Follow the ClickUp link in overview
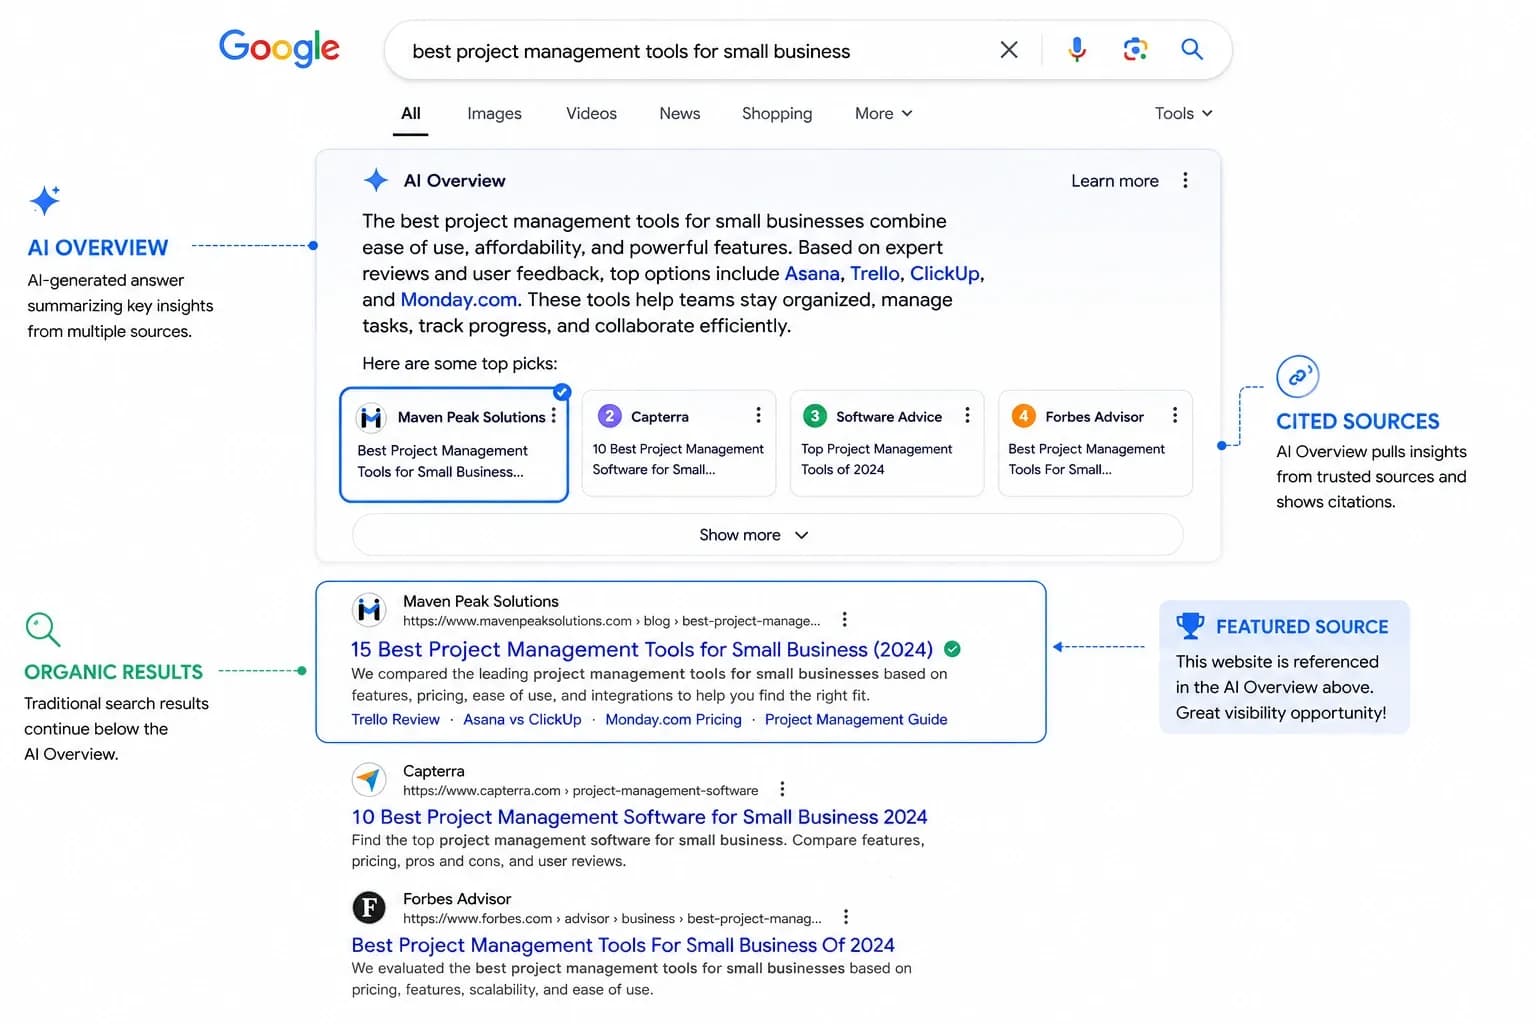Screen dimensions: 1536x1024 (945, 273)
